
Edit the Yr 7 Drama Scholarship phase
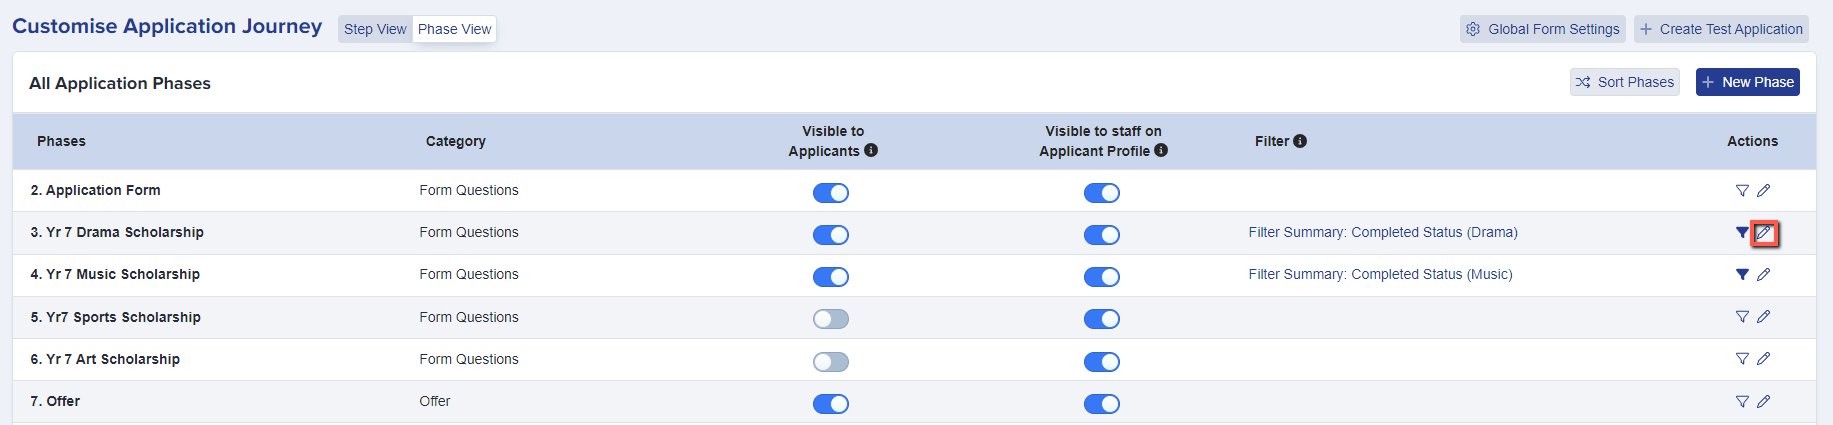(1764, 233)
